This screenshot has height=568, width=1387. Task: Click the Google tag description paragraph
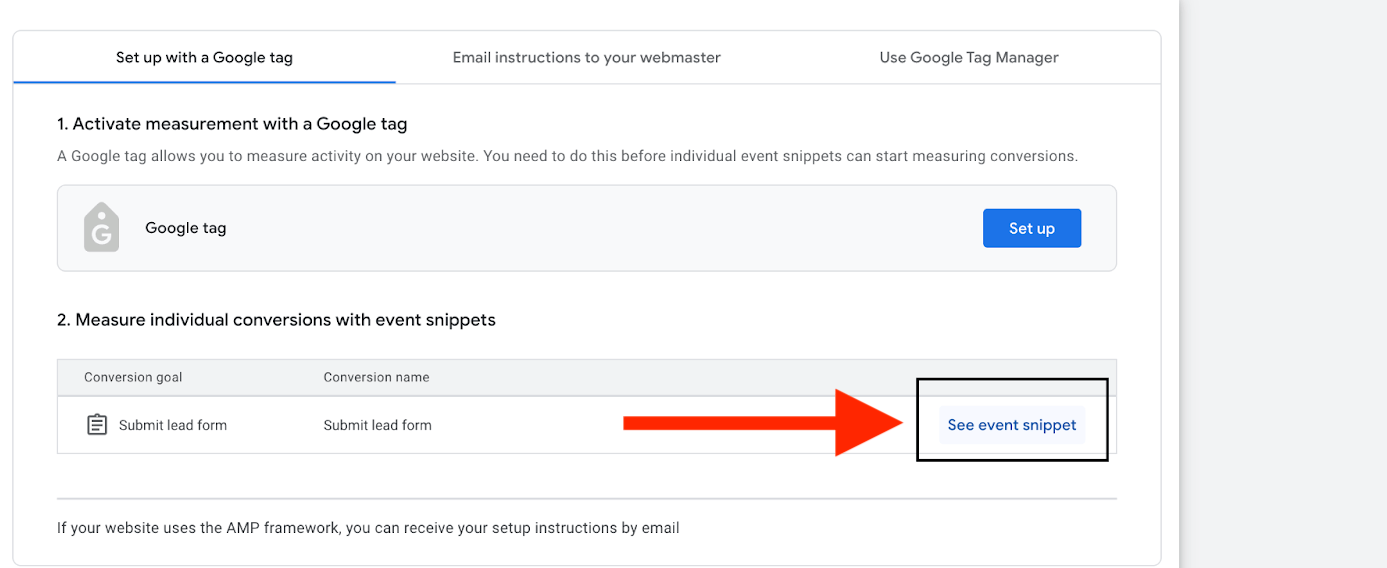pos(567,156)
